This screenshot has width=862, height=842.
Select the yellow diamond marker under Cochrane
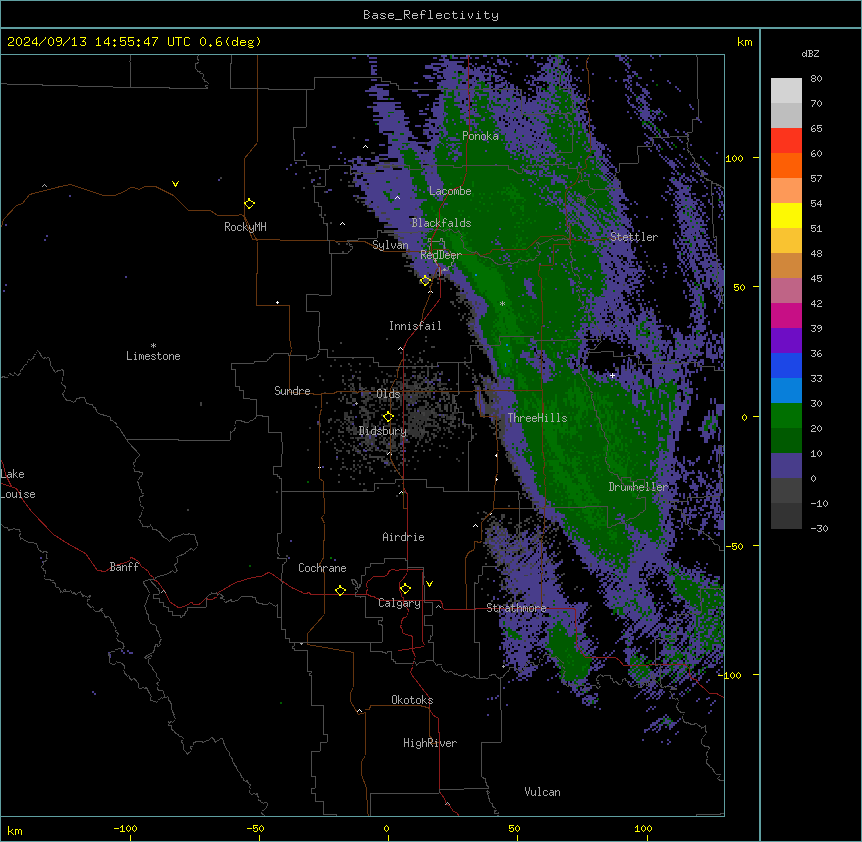(340, 590)
